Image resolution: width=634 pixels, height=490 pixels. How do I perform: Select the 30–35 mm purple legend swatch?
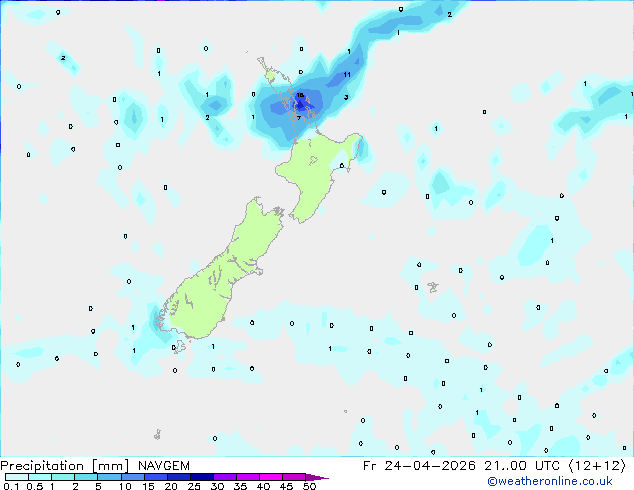(225, 477)
